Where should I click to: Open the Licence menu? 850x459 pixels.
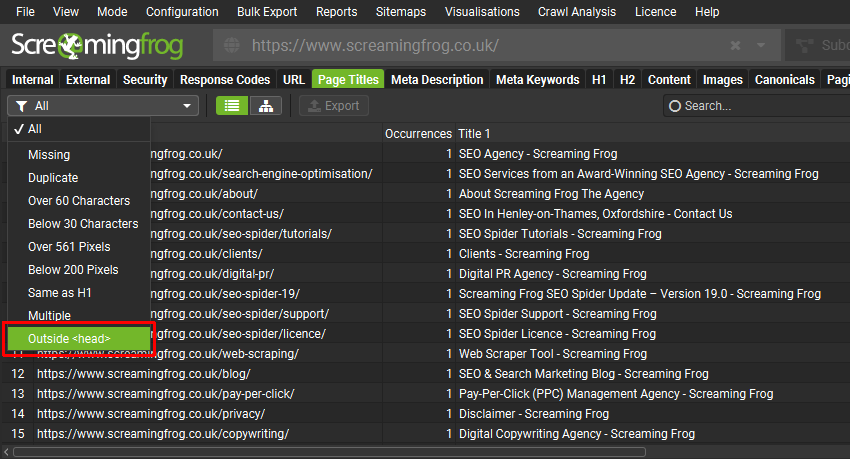coord(655,11)
